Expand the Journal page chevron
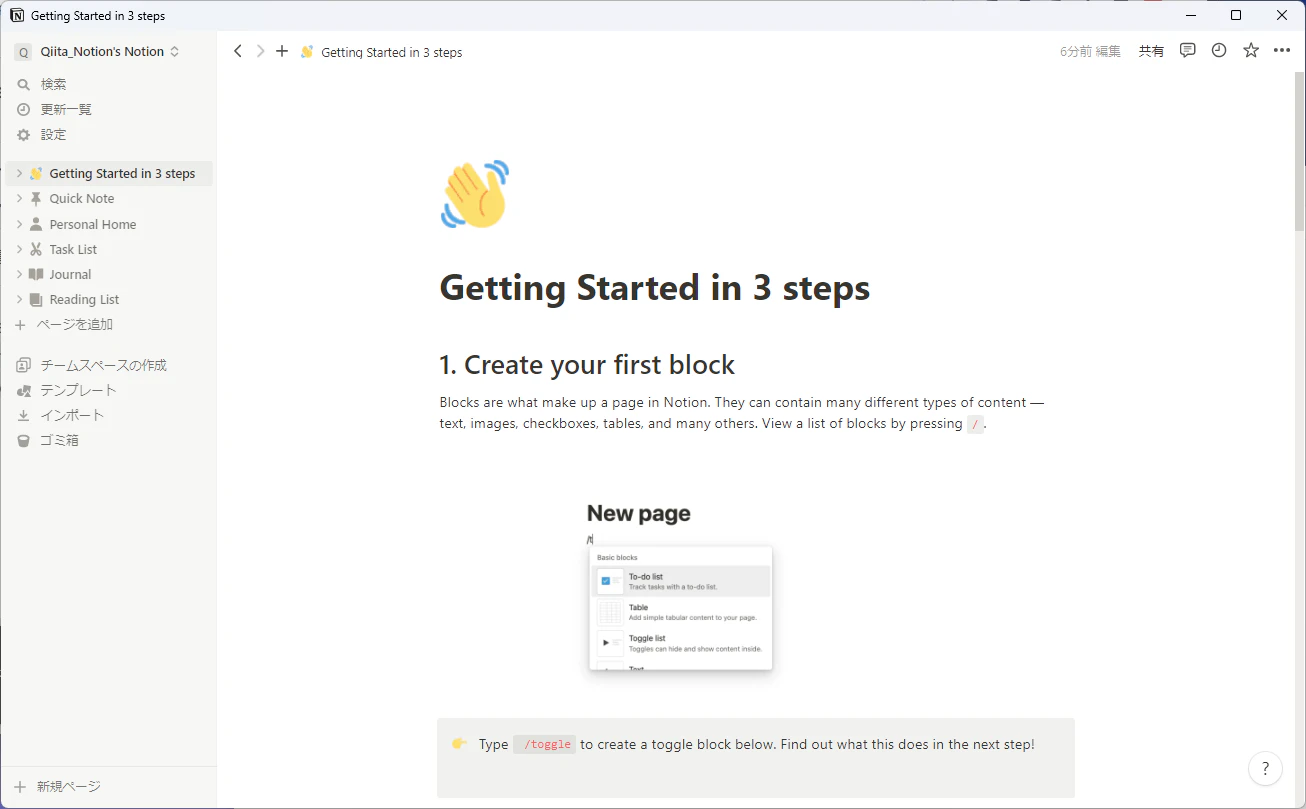 19,274
